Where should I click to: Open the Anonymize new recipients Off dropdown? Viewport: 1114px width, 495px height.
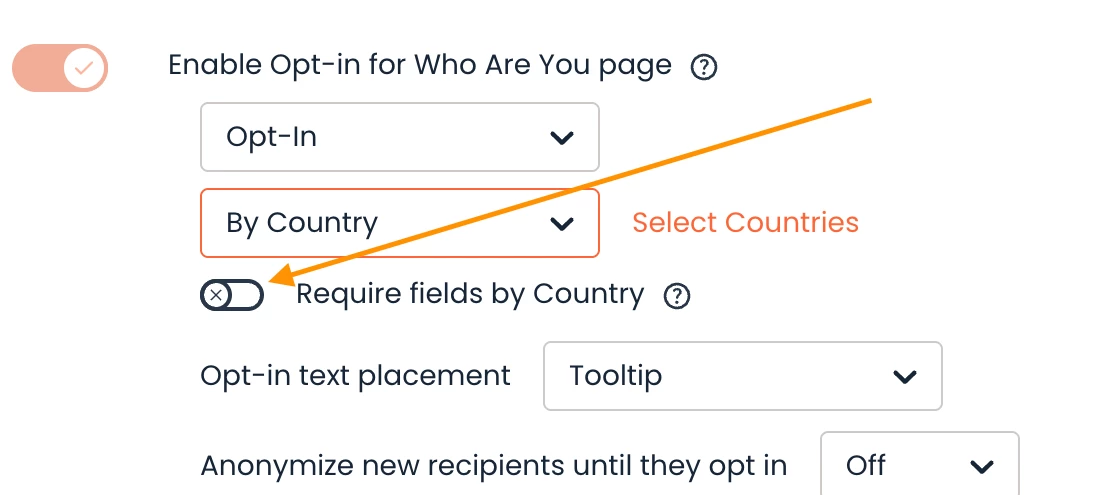918,465
